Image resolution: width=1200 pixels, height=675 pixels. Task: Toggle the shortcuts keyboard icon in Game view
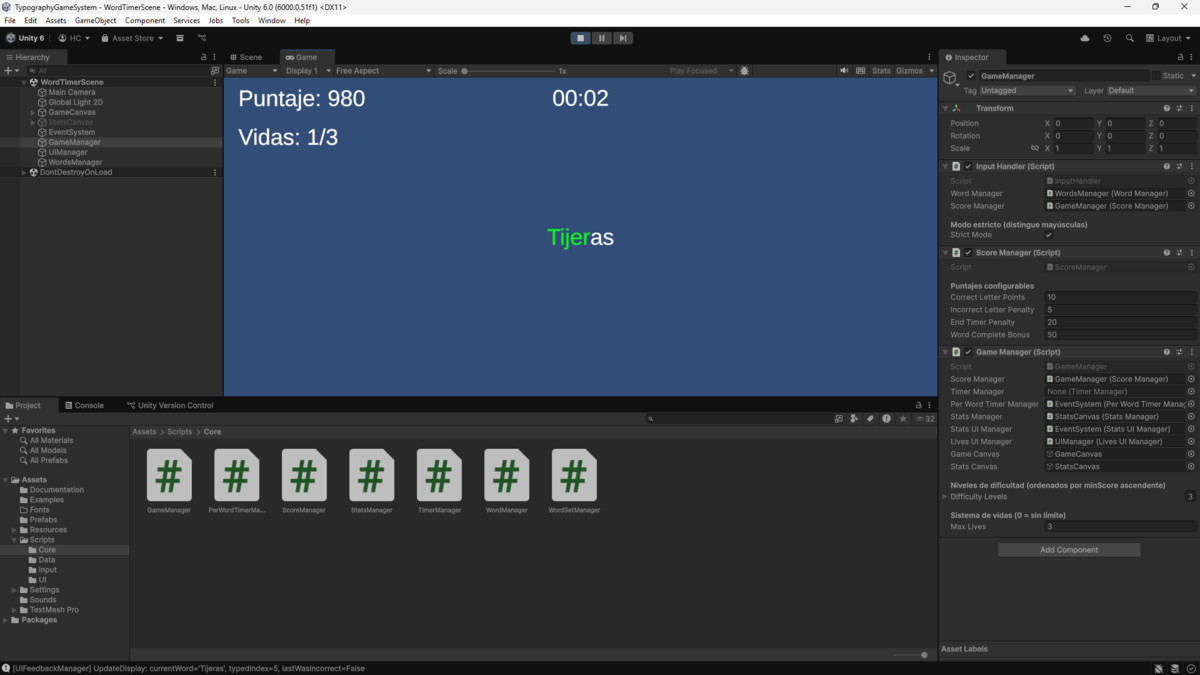[860, 71]
